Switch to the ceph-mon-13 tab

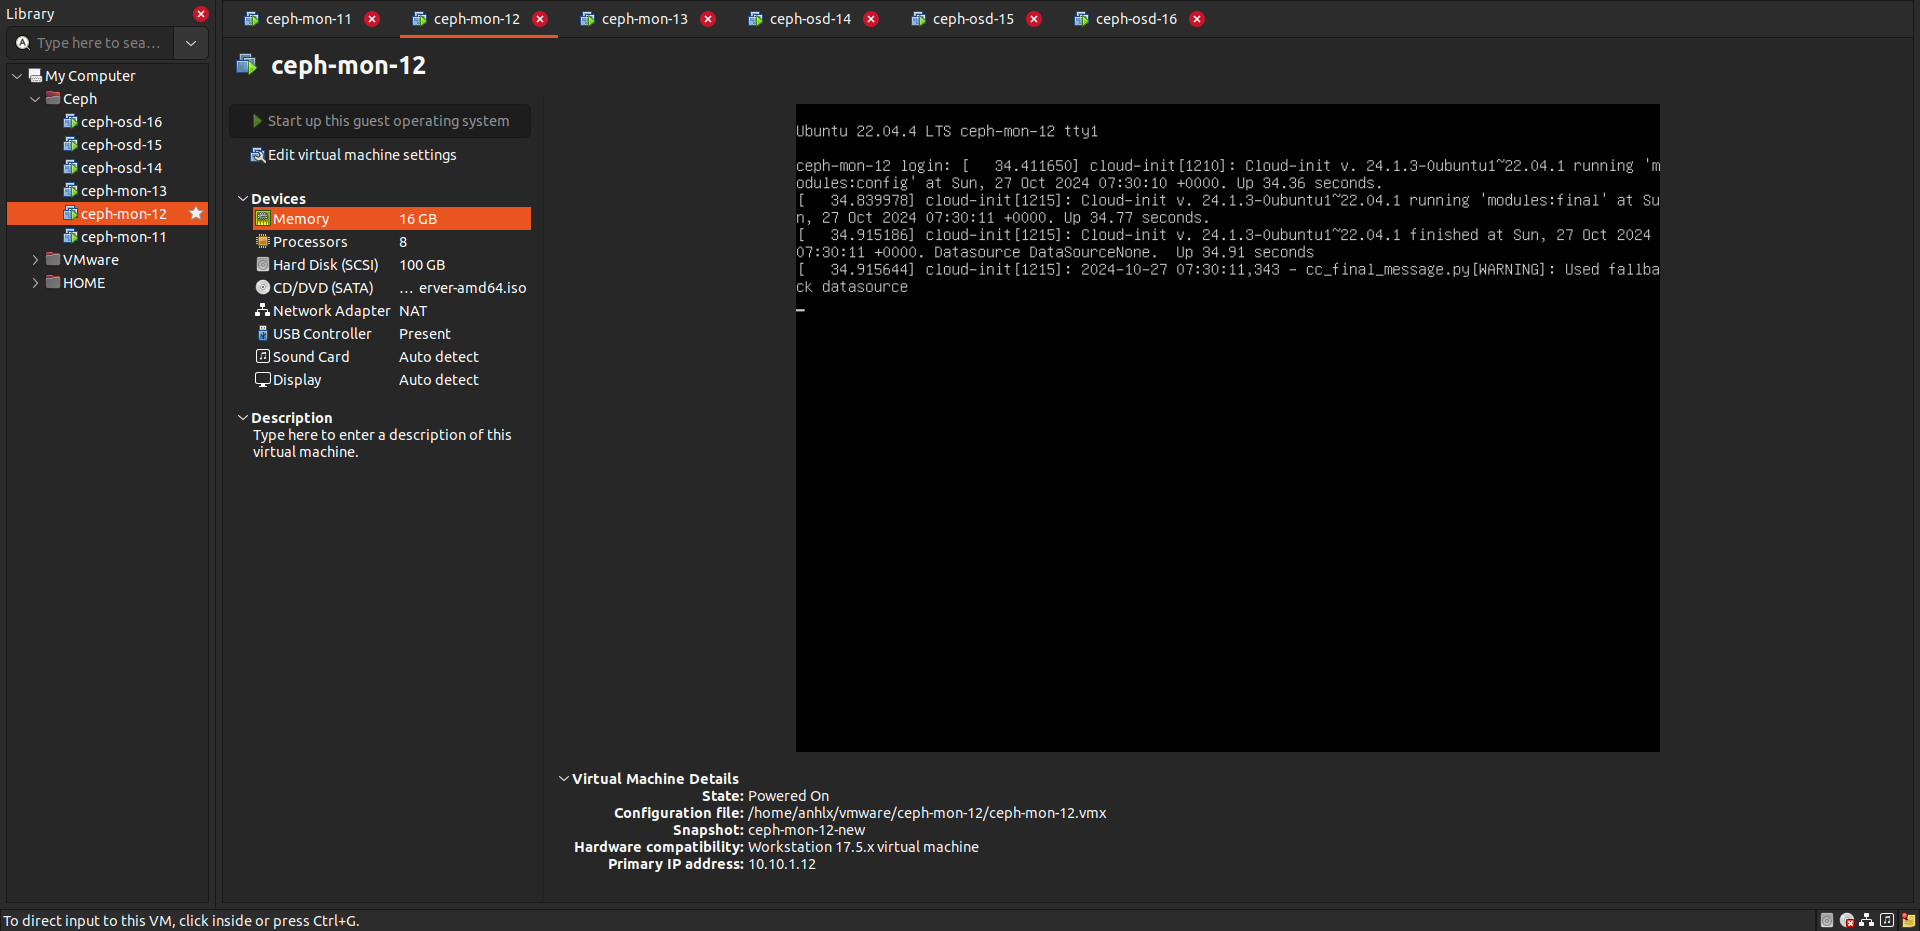[644, 19]
